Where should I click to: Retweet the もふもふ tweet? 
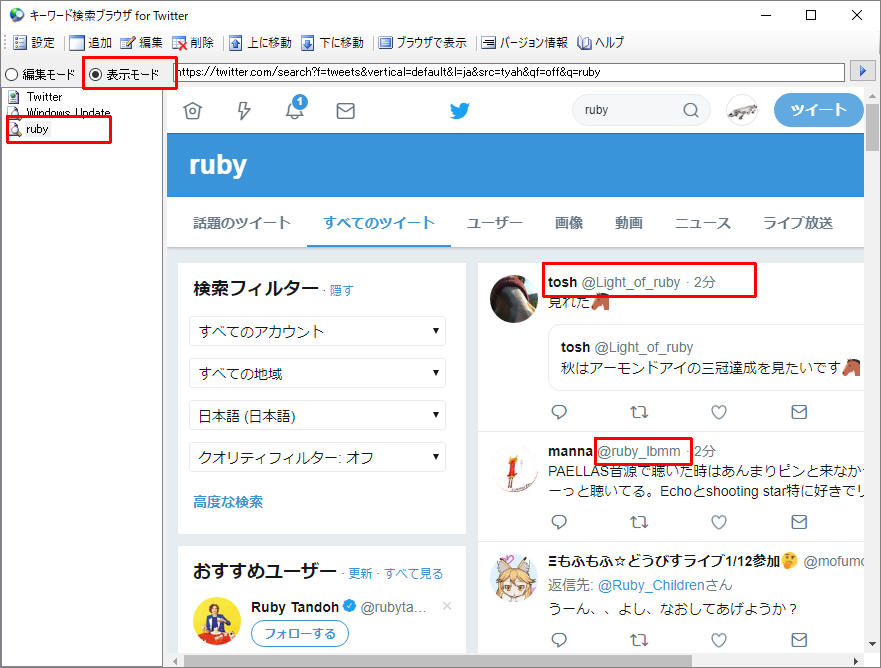click(x=639, y=640)
